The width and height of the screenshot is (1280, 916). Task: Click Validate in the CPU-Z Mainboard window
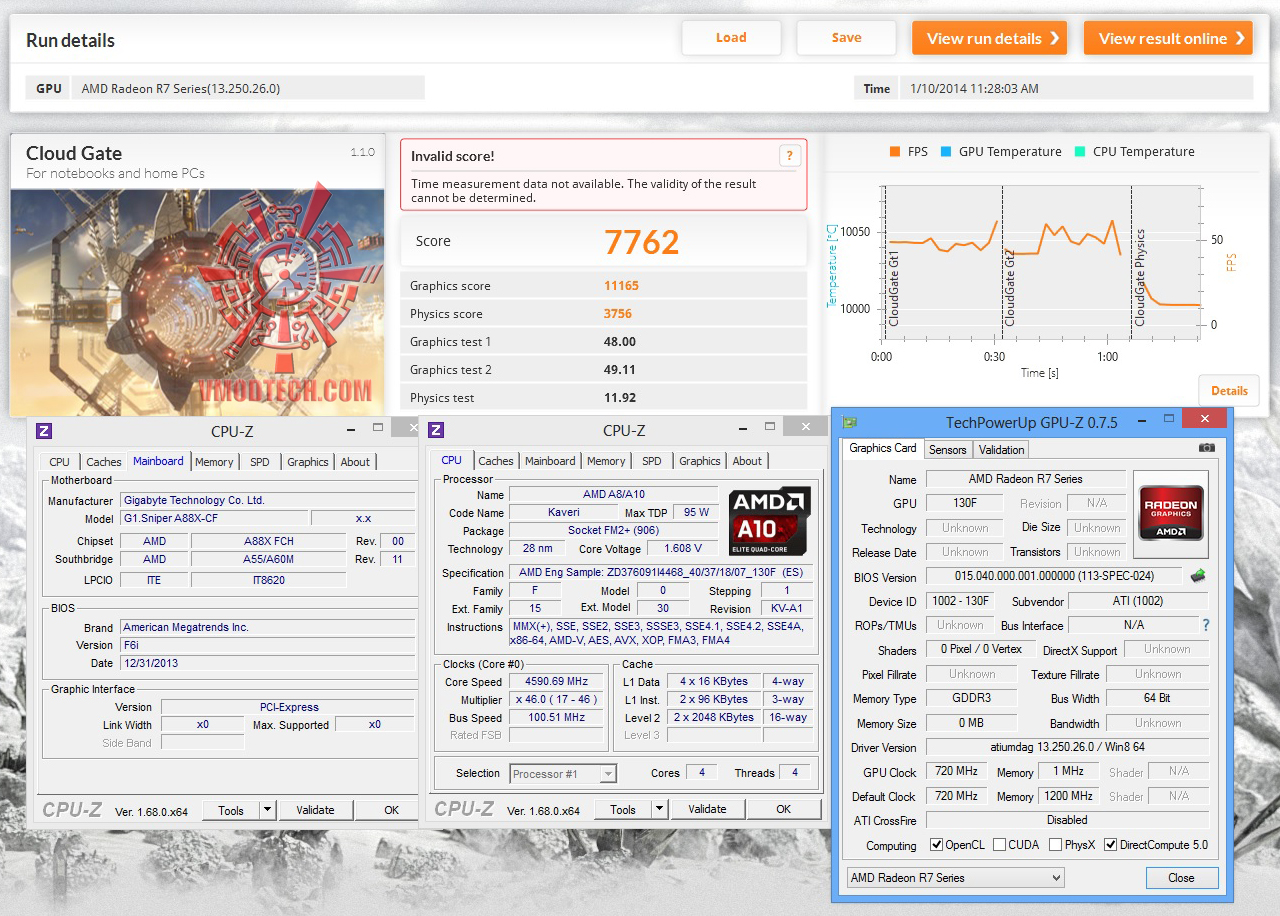[315, 810]
